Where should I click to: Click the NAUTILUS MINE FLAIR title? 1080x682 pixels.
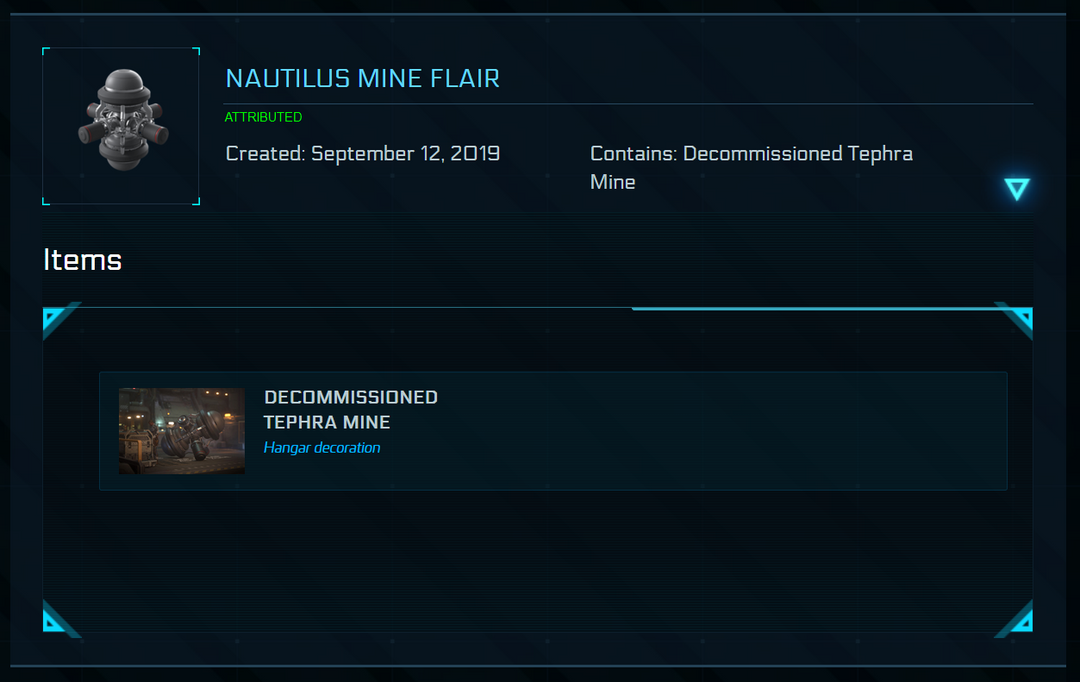pyautogui.click(x=362, y=78)
